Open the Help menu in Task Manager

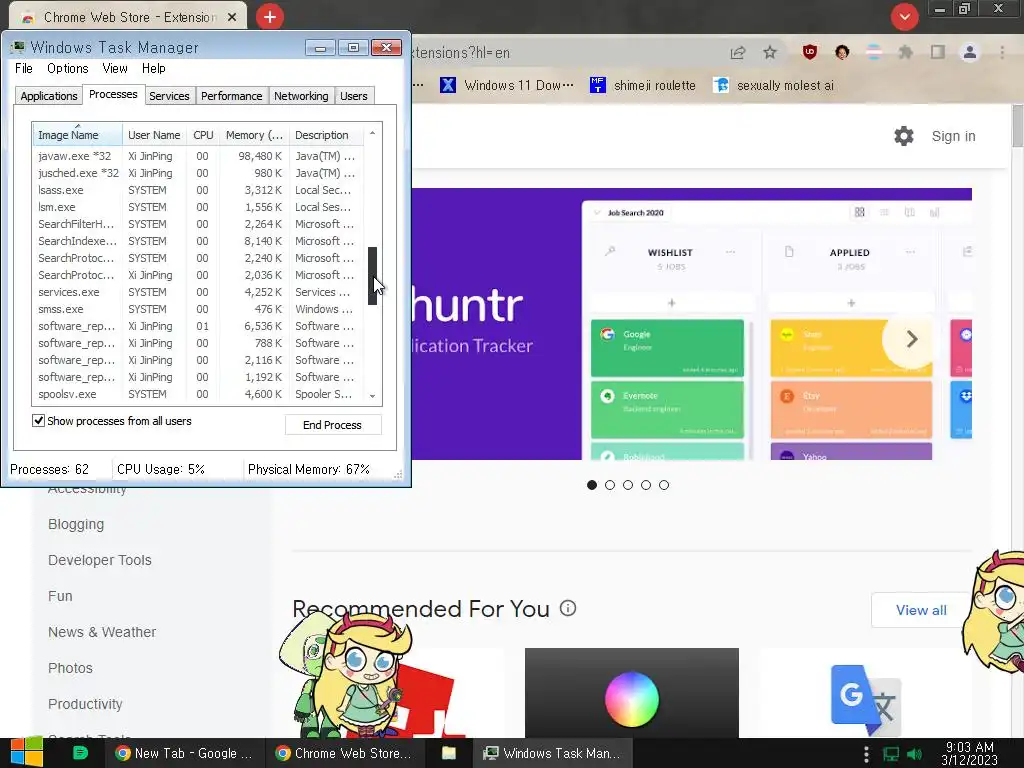(153, 68)
